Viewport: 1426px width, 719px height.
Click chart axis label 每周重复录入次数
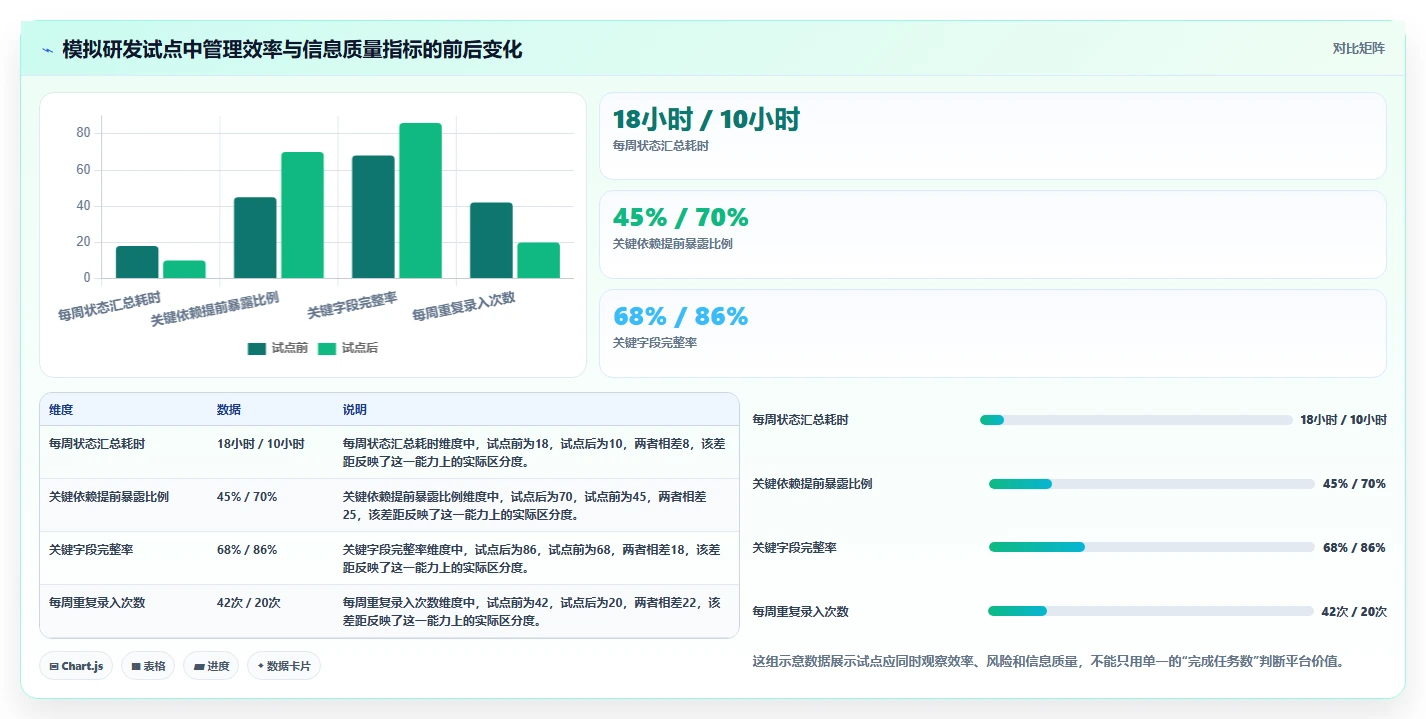(463, 306)
